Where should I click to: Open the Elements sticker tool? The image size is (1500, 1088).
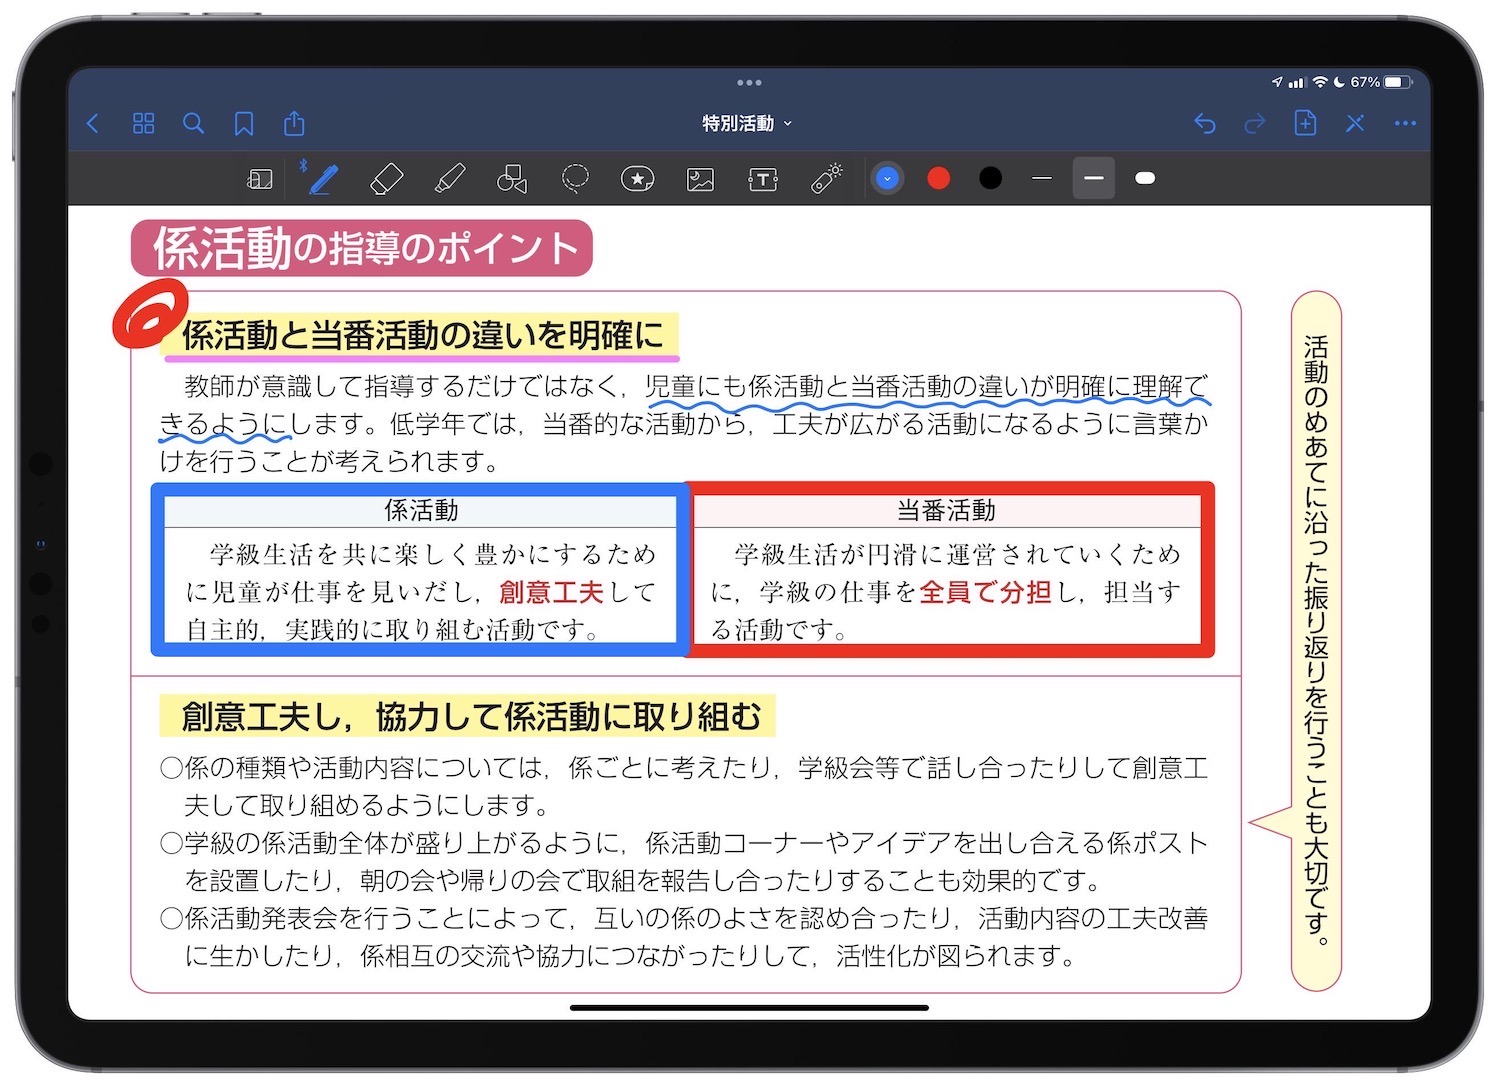pos(637,178)
